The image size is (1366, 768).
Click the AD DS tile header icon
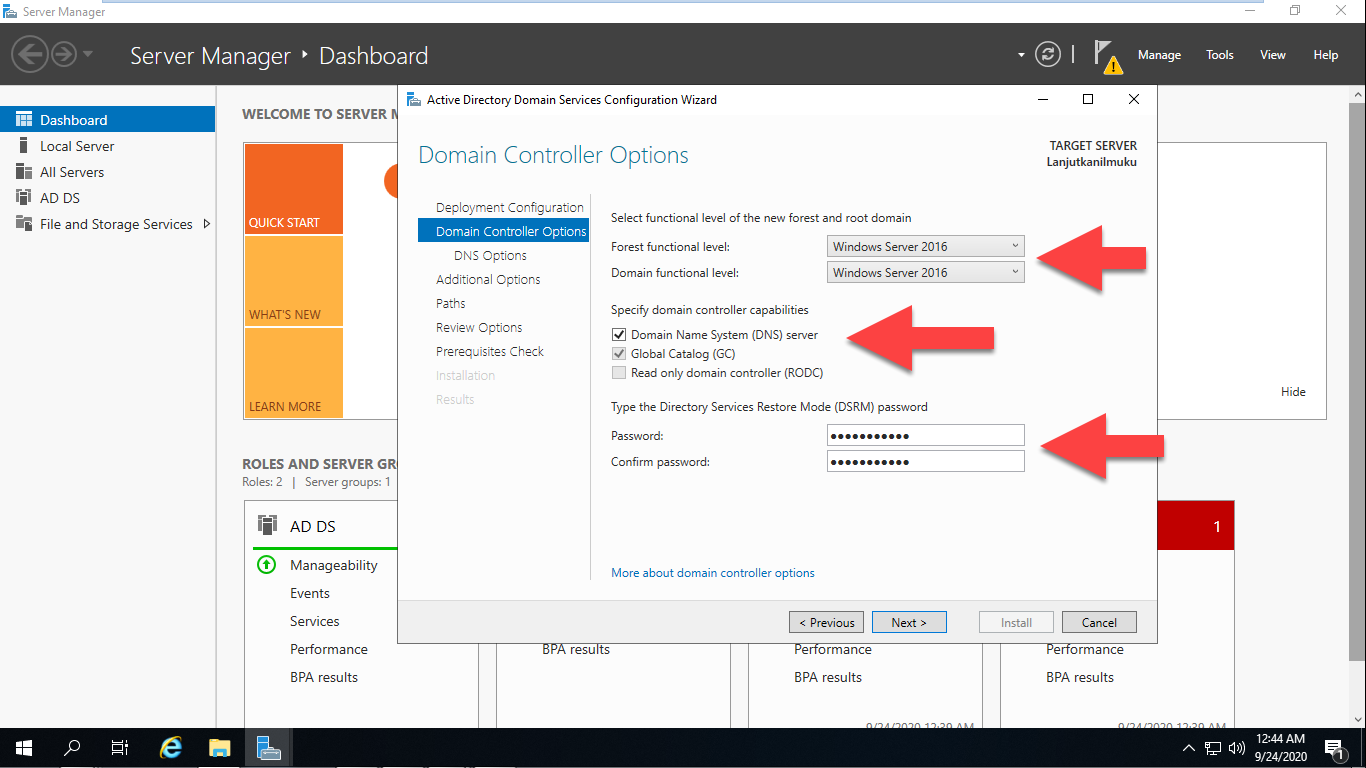(x=267, y=525)
